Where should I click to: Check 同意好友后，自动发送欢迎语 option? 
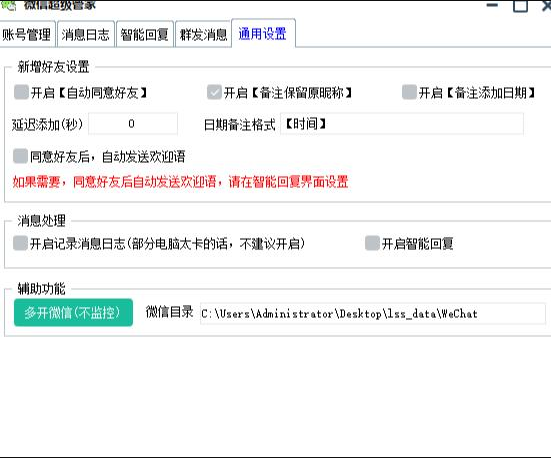(x=20, y=156)
